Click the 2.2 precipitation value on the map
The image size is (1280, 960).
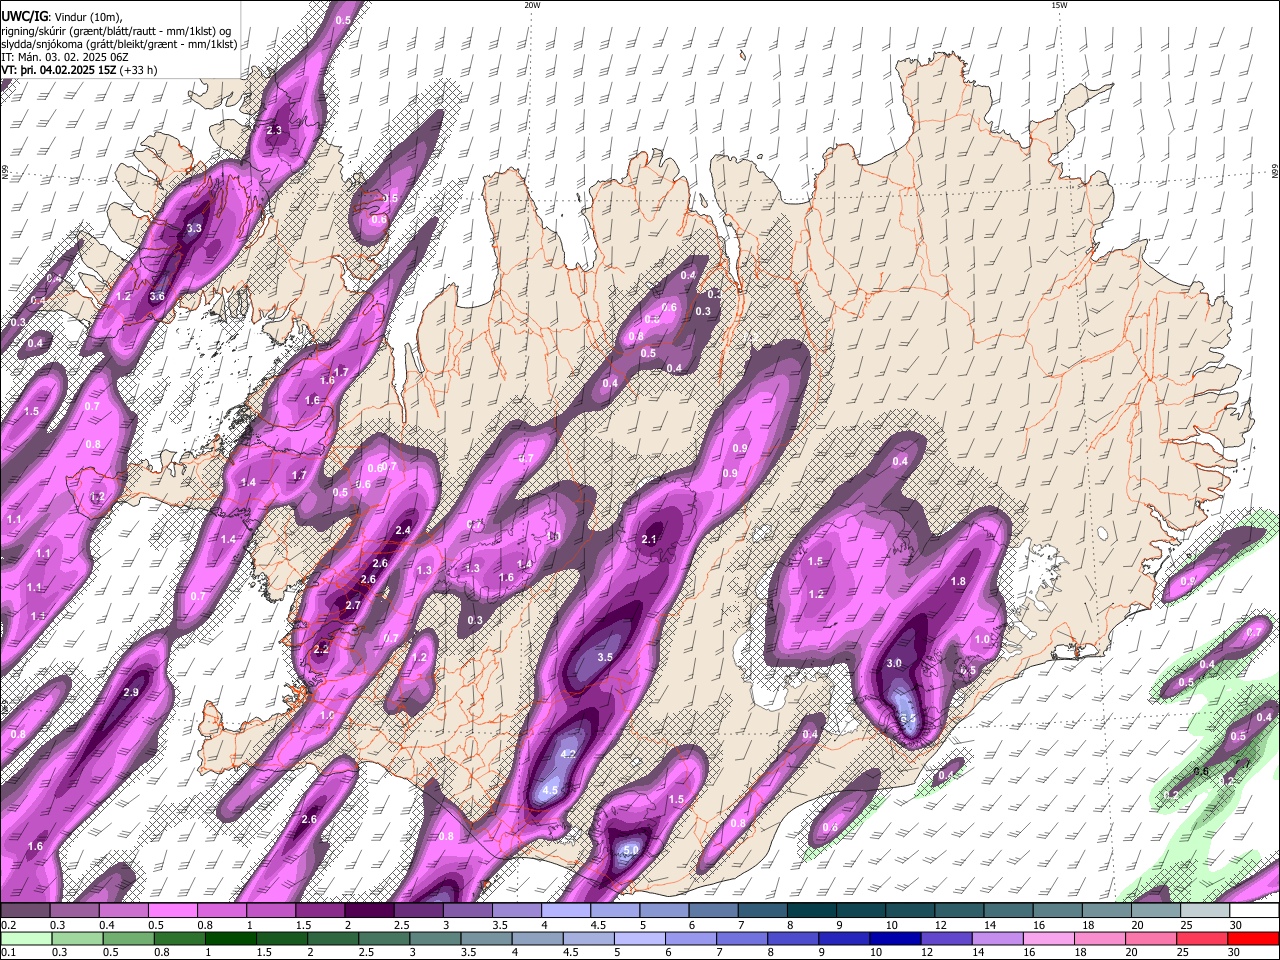321,649
